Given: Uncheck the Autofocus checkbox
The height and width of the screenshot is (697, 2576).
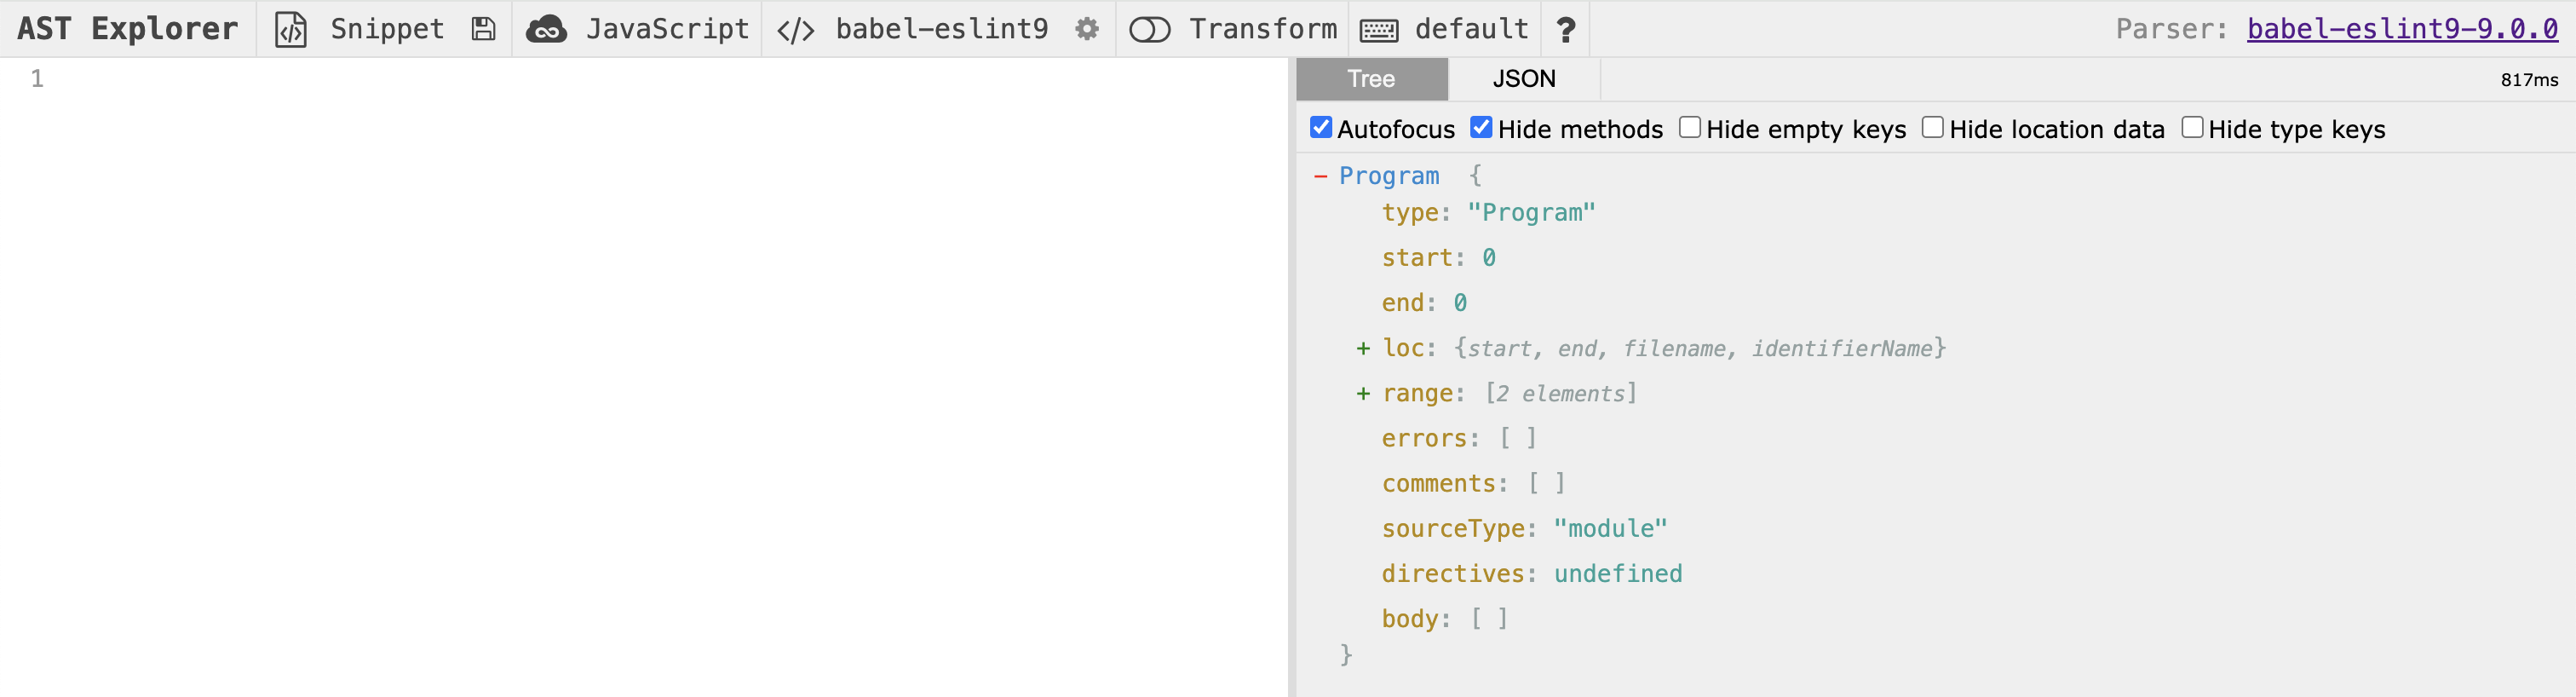Looking at the screenshot, I should tap(1321, 128).
